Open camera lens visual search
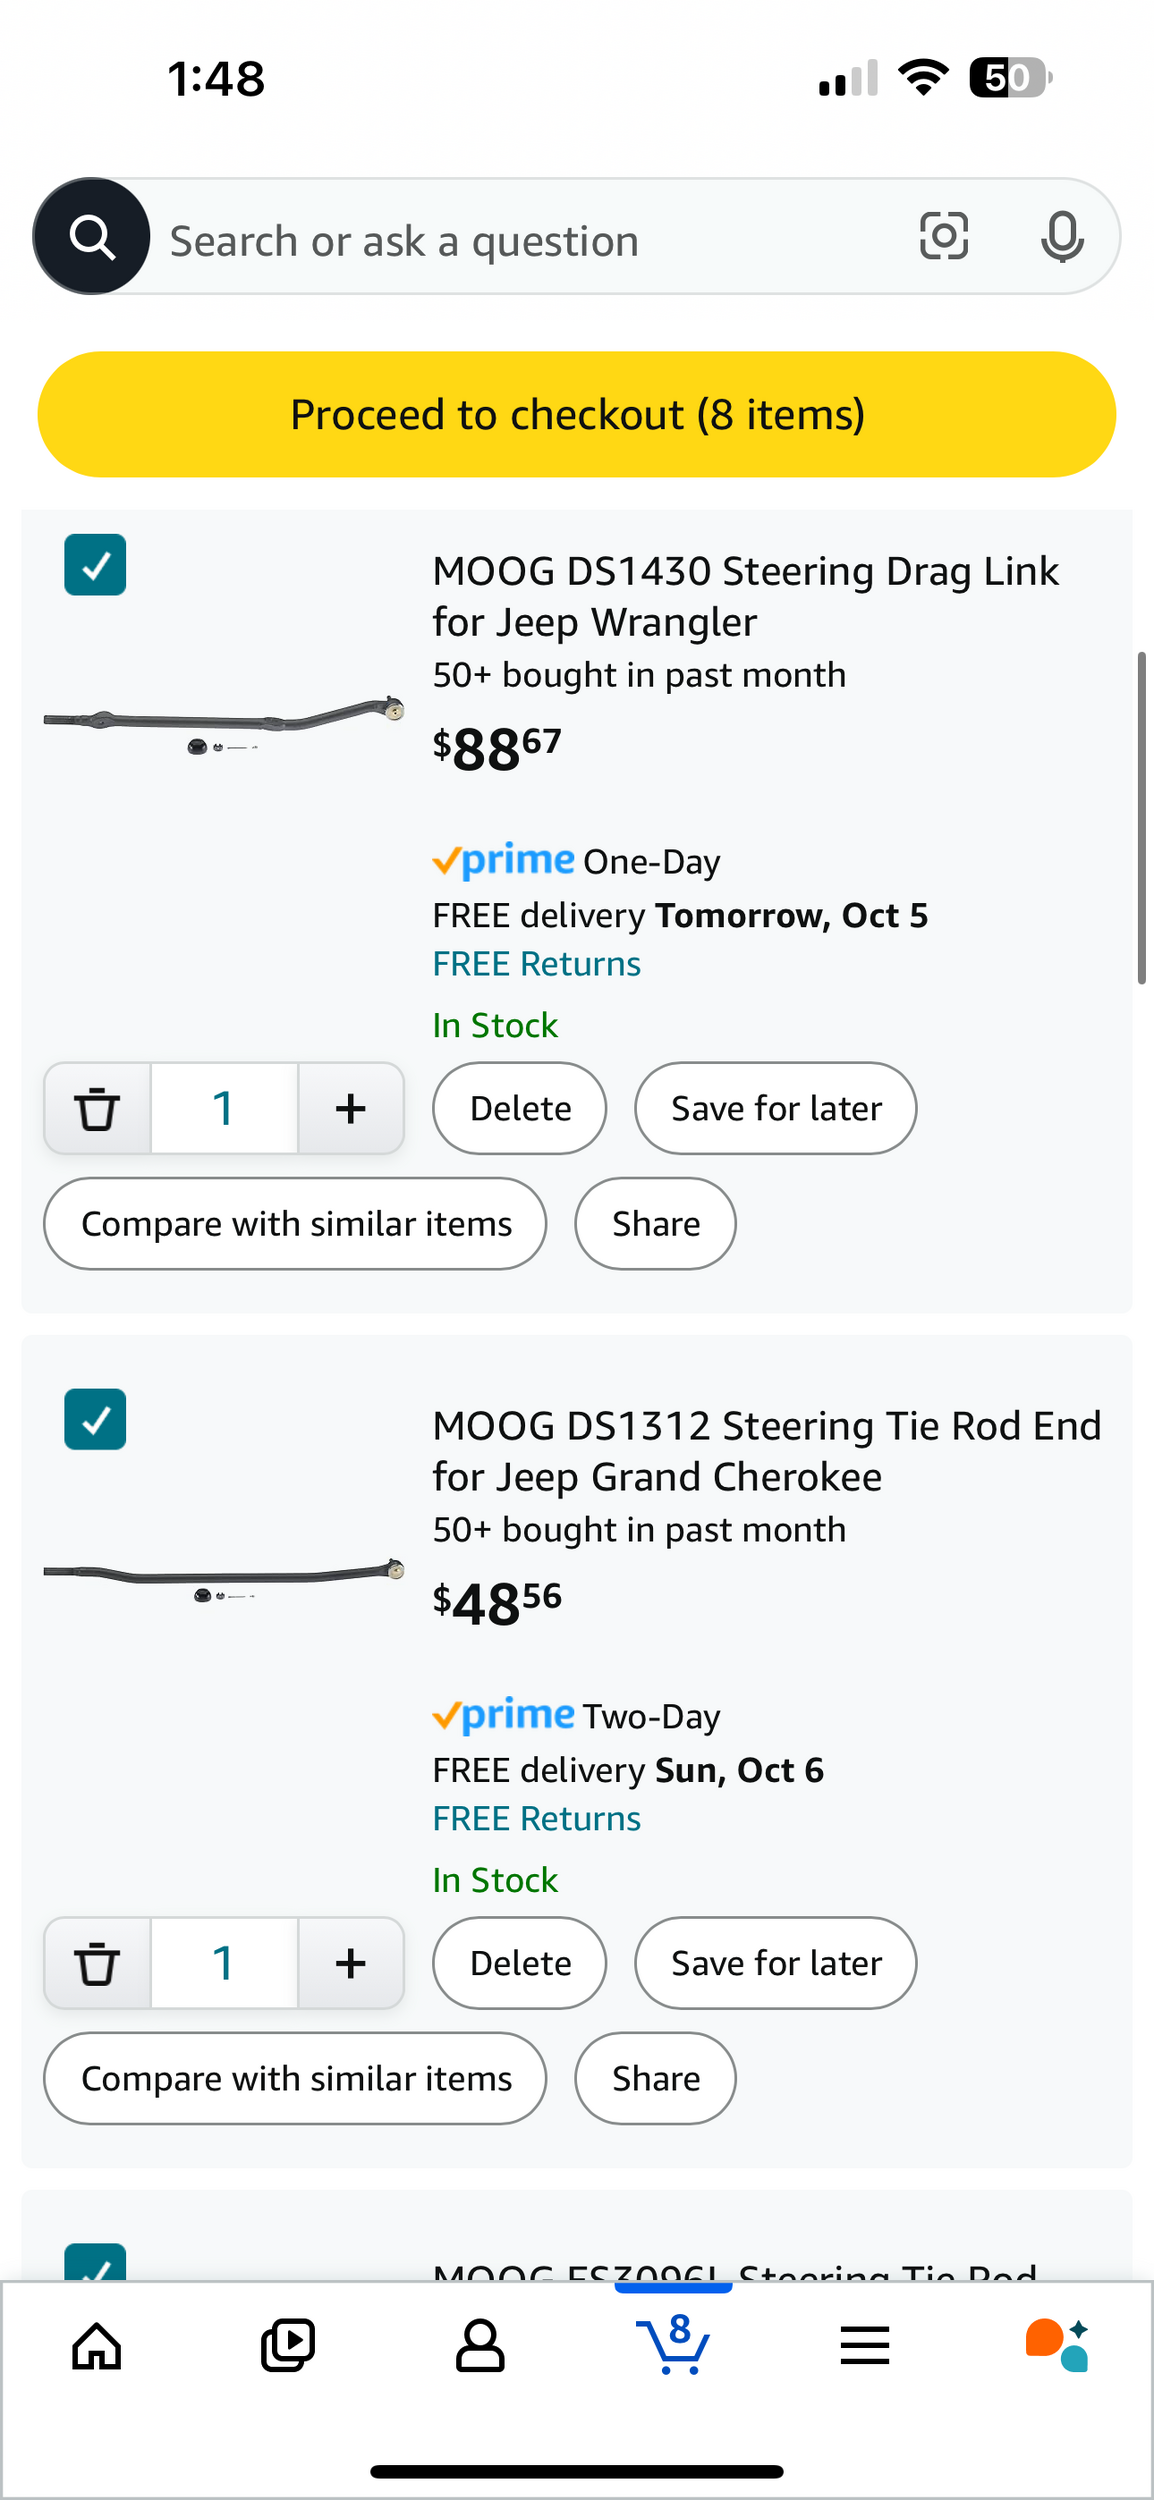Viewport: 1154px width, 2500px height. click(x=944, y=237)
